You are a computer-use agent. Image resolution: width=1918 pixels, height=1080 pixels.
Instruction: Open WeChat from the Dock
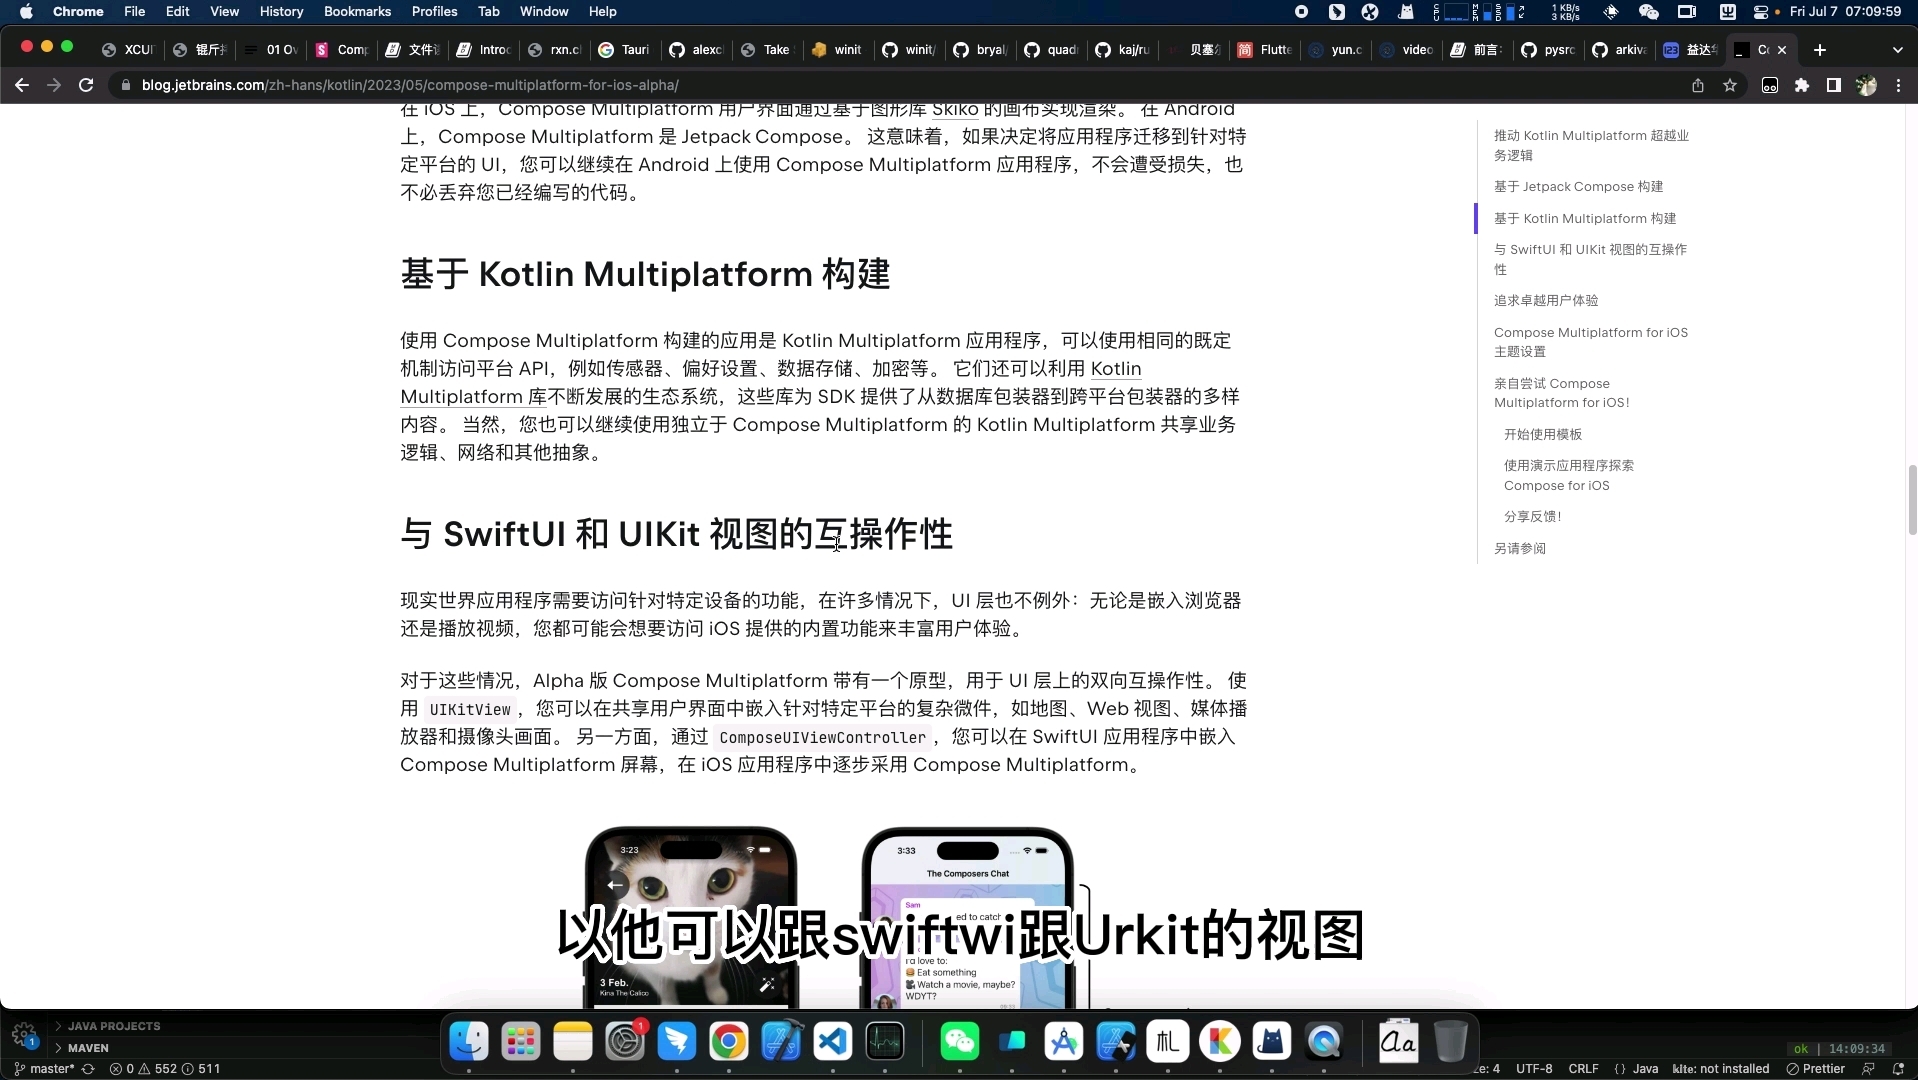960,1042
